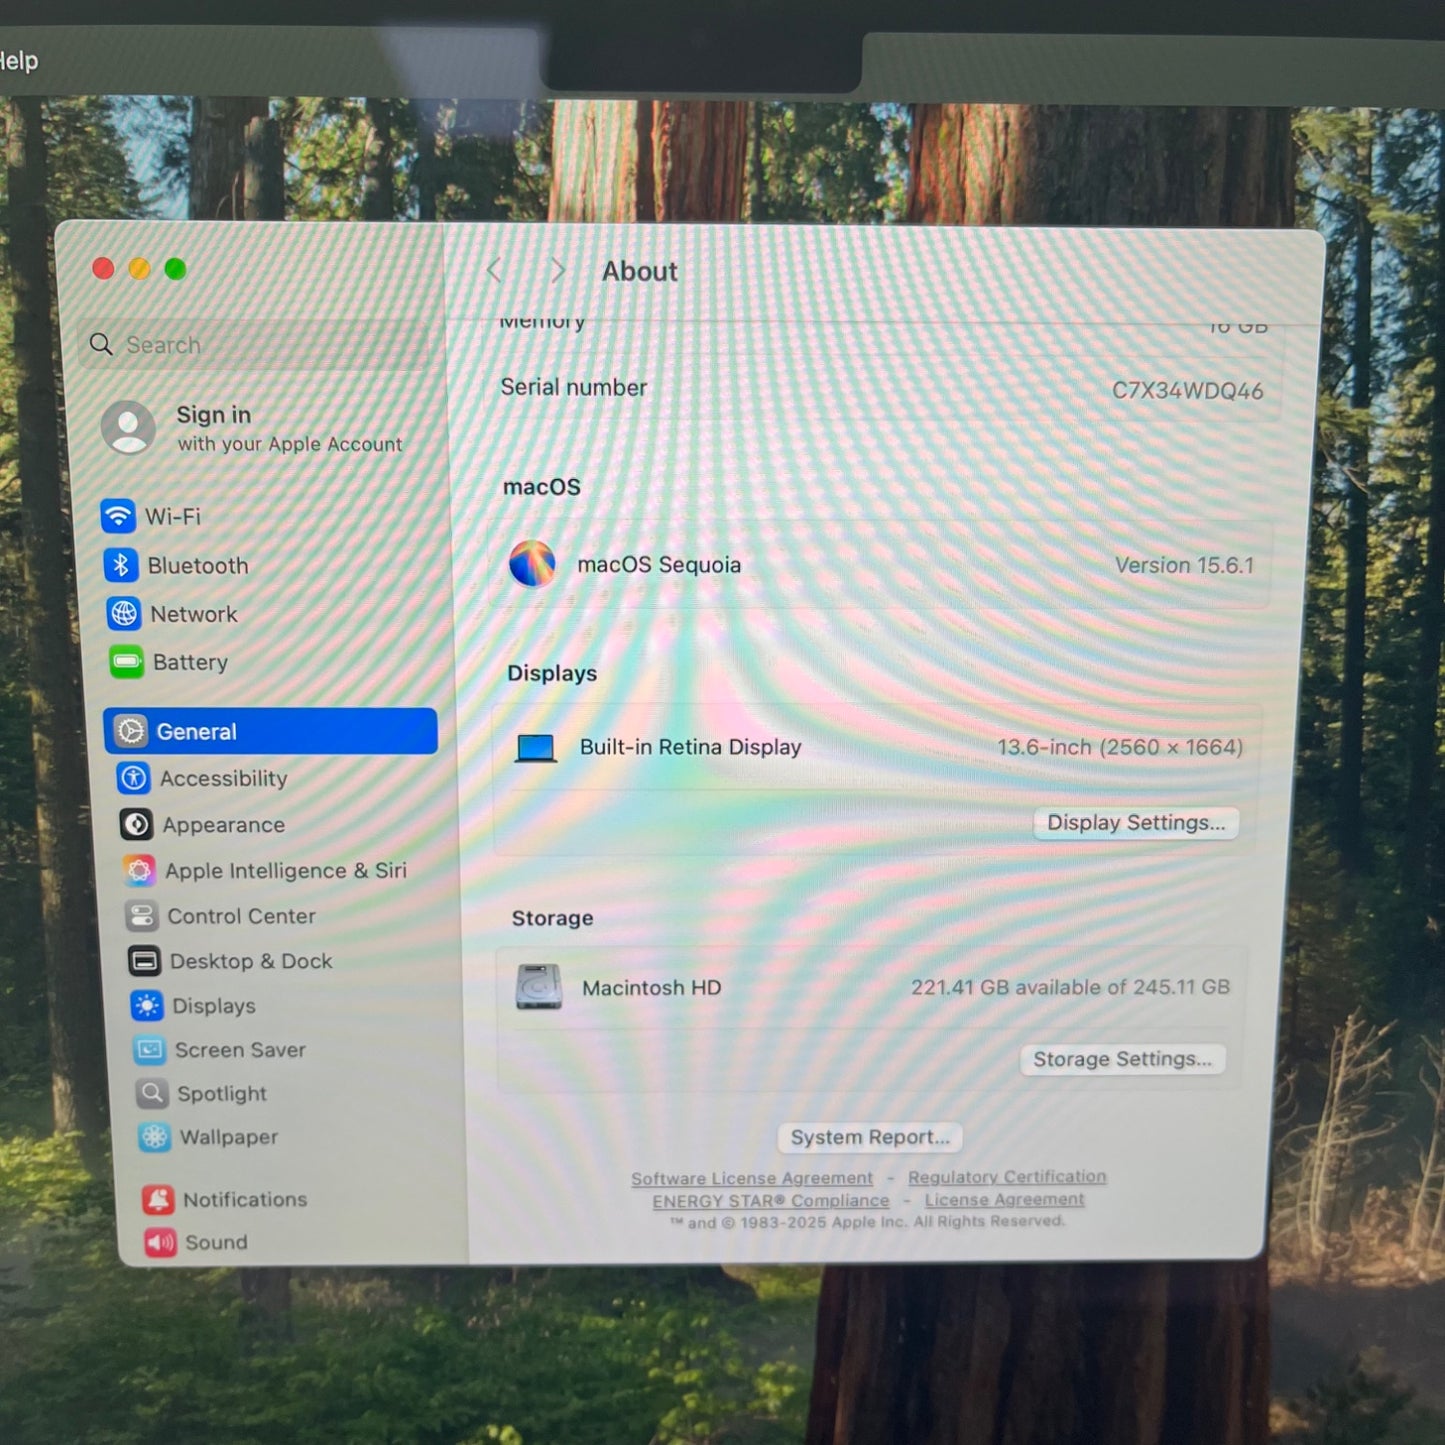Open the Sound speaker icon
1445x1445 pixels.
[160, 1242]
